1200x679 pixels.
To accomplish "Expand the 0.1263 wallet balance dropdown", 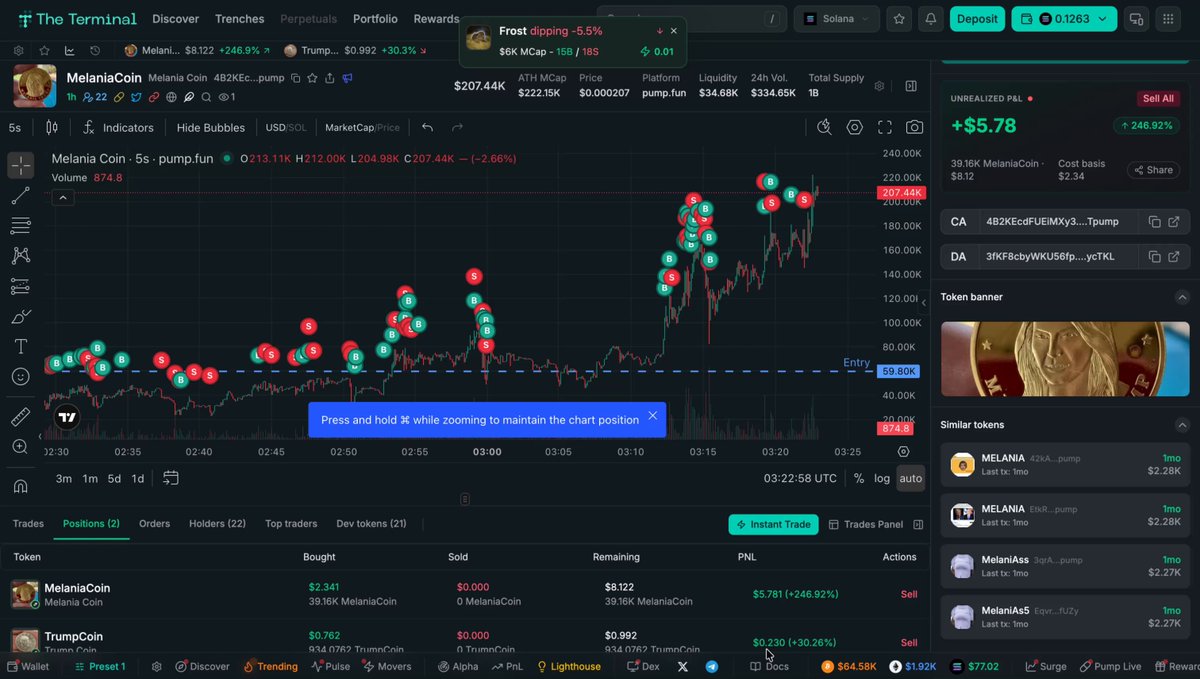I will 1064,19.
